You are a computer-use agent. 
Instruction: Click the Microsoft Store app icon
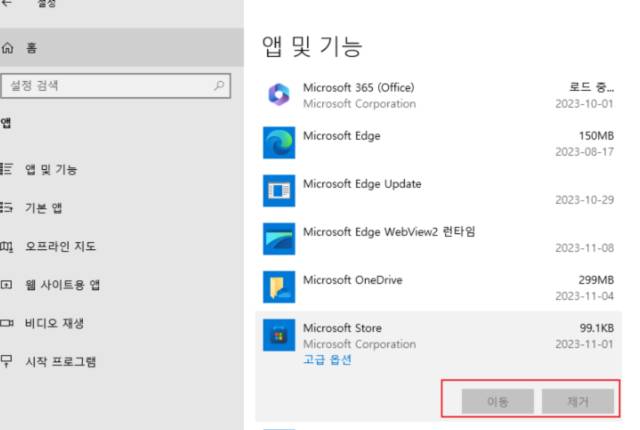(x=277, y=335)
